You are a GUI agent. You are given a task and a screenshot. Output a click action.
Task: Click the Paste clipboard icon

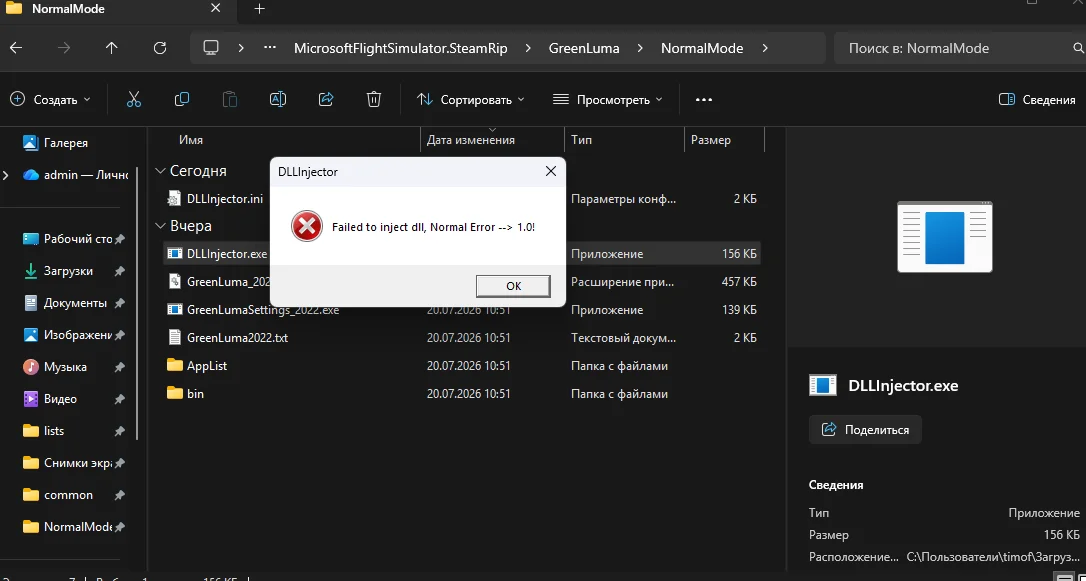230,100
